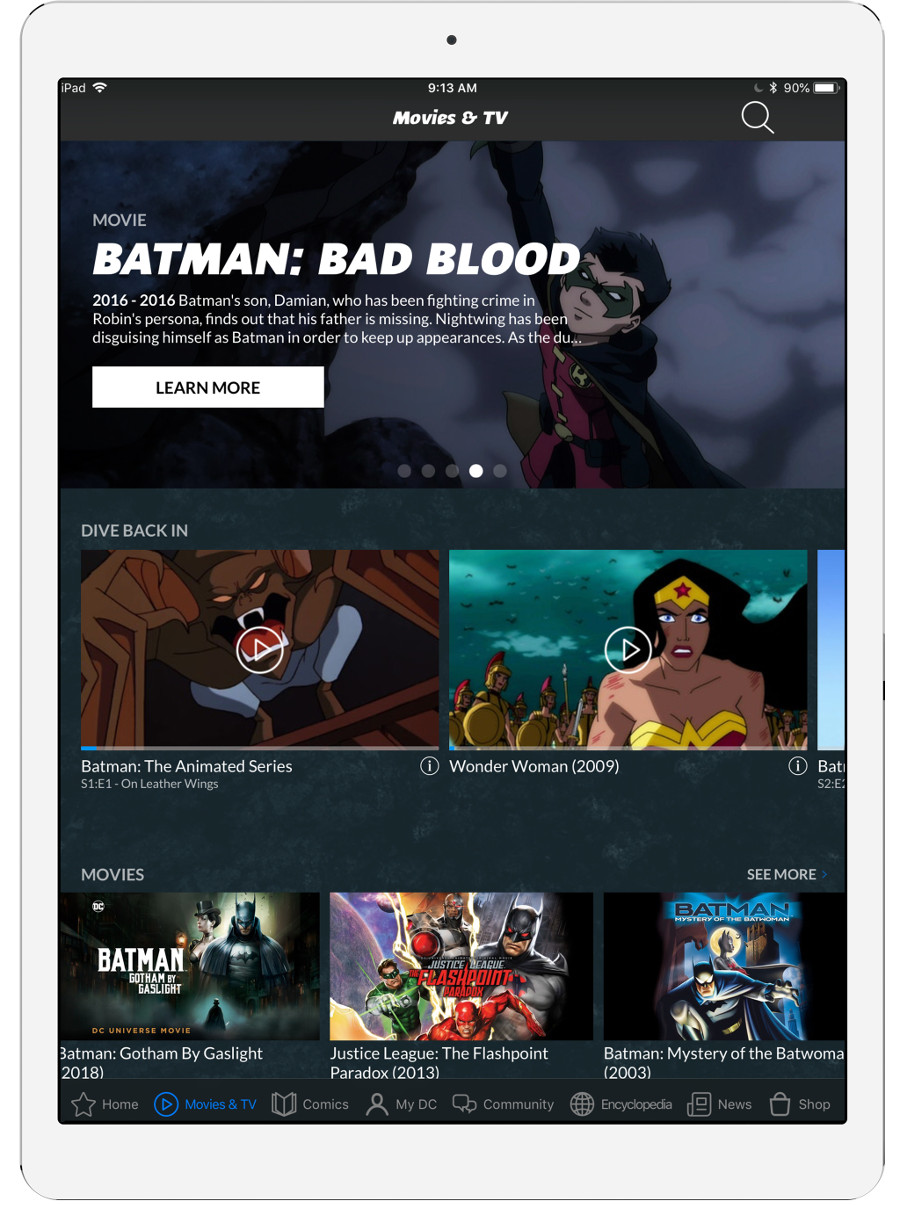The width and height of the screenshot is (900, 1205).
Task: Open the Comics tab
Action: click(x=310, y=1104)
